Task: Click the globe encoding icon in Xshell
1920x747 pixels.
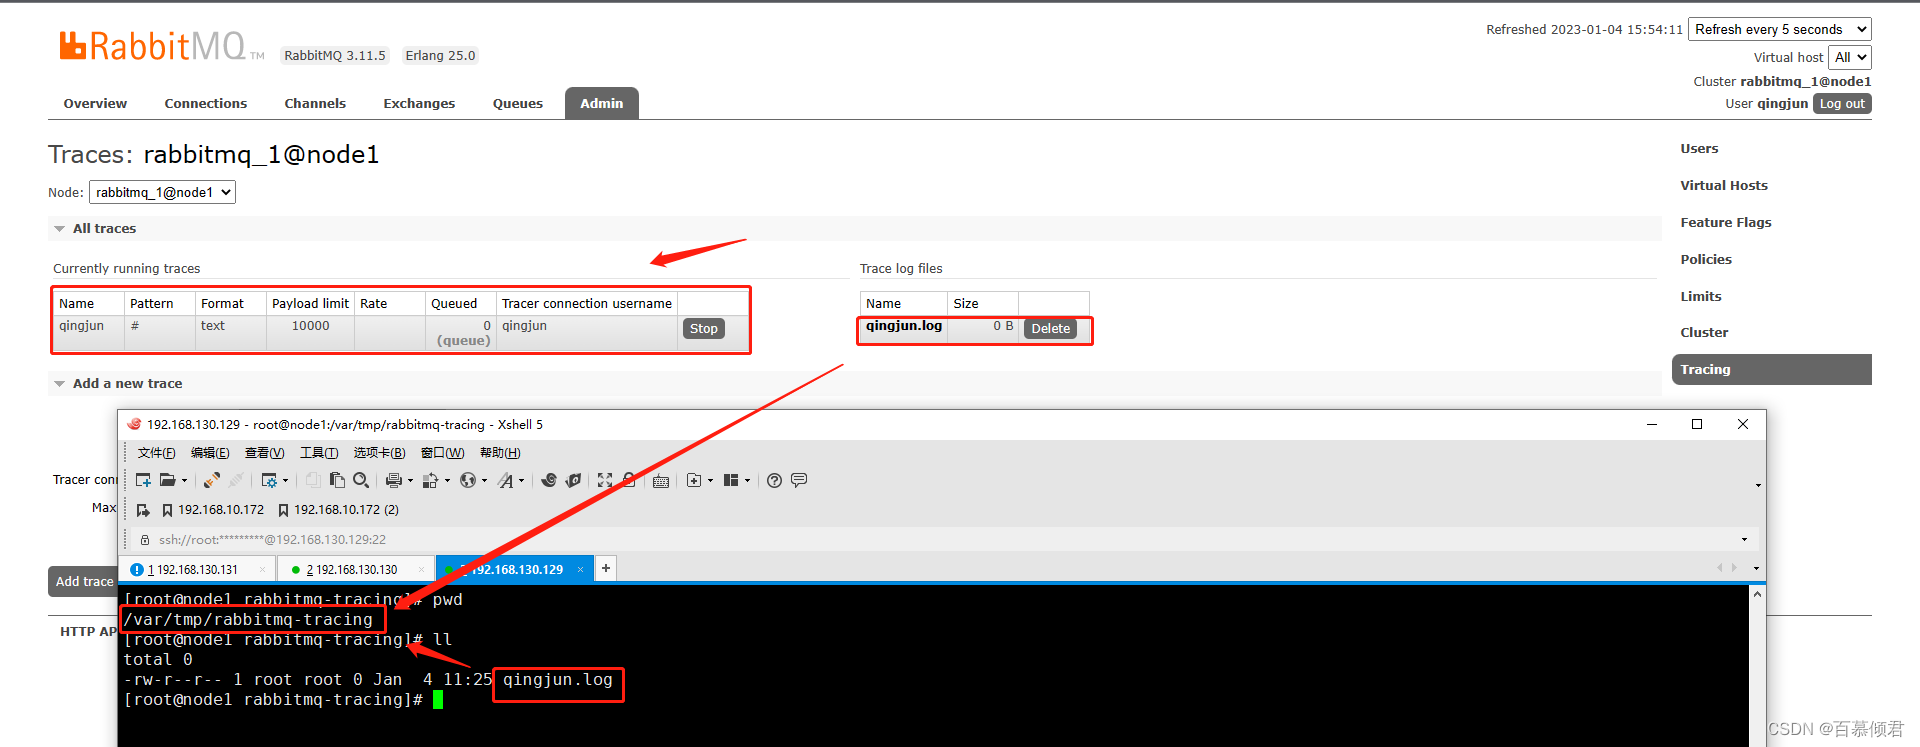Action: [468, 480]
